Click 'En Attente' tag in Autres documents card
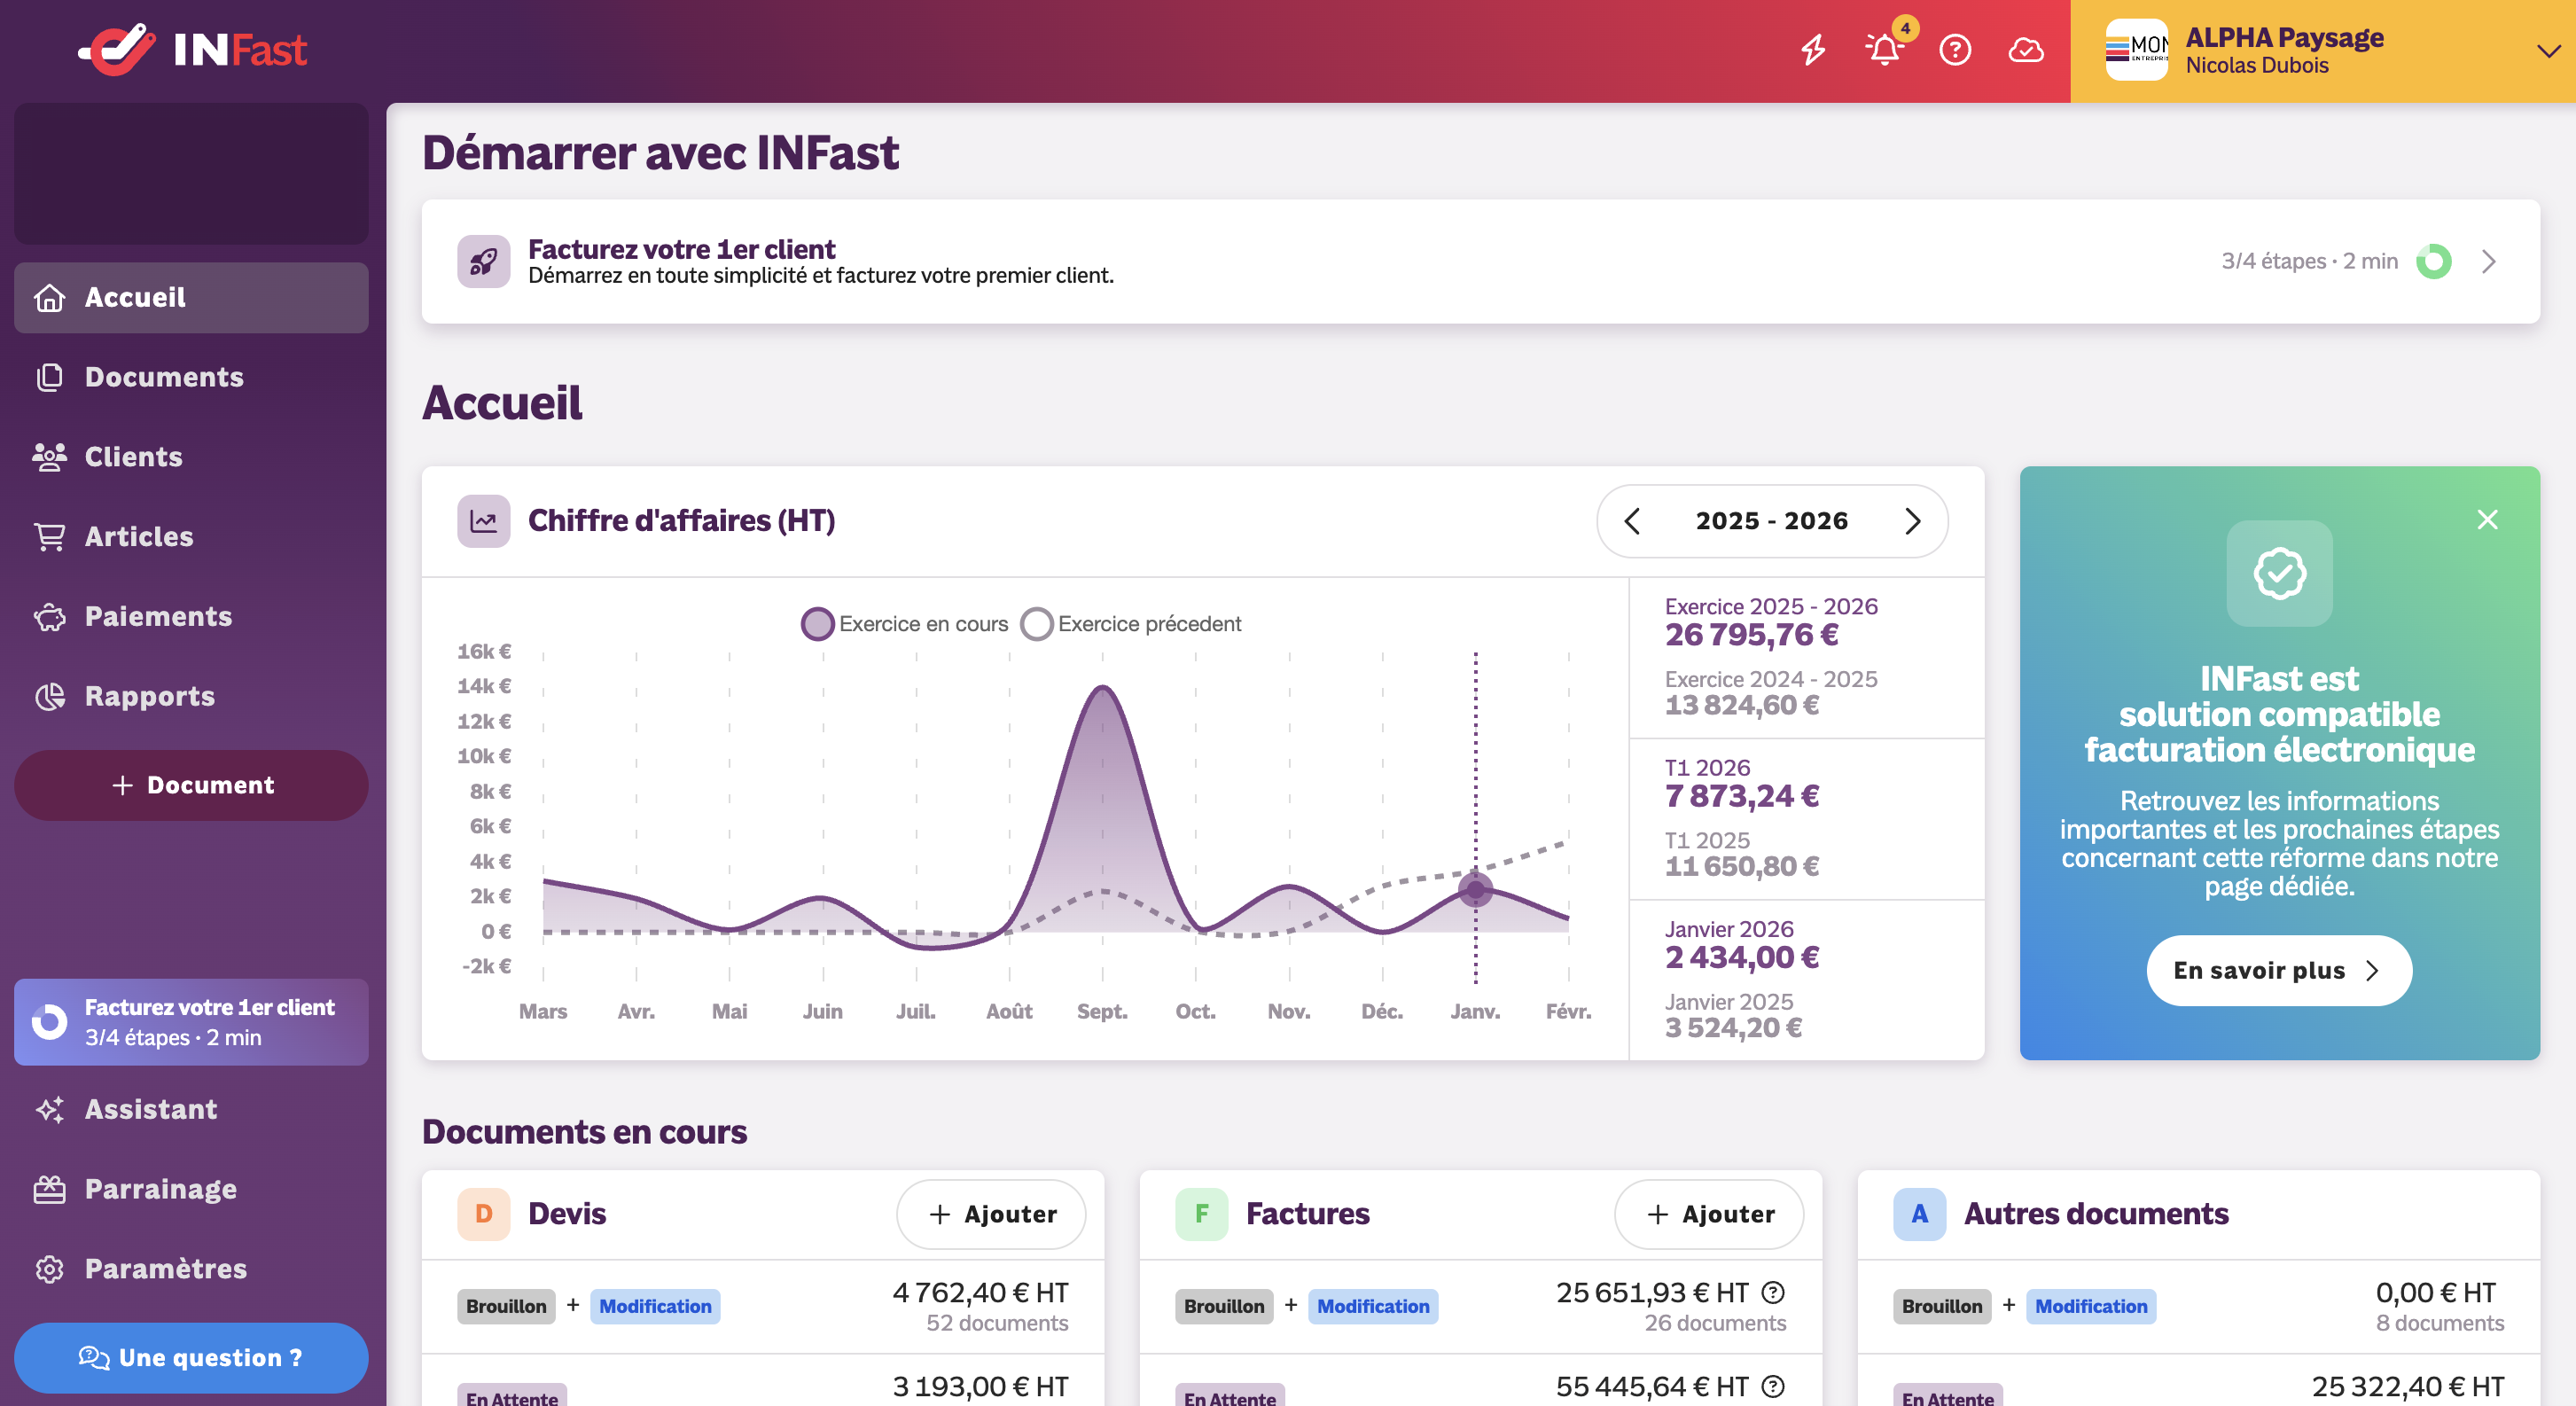Image resolution: width=2576 pixels, height=1406 pixels. [1948, 1397]
